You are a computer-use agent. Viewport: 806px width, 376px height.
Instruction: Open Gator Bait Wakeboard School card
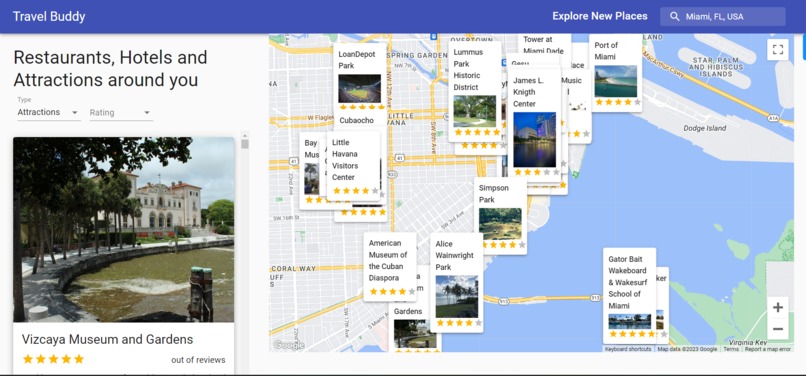[x=629, y=295]
